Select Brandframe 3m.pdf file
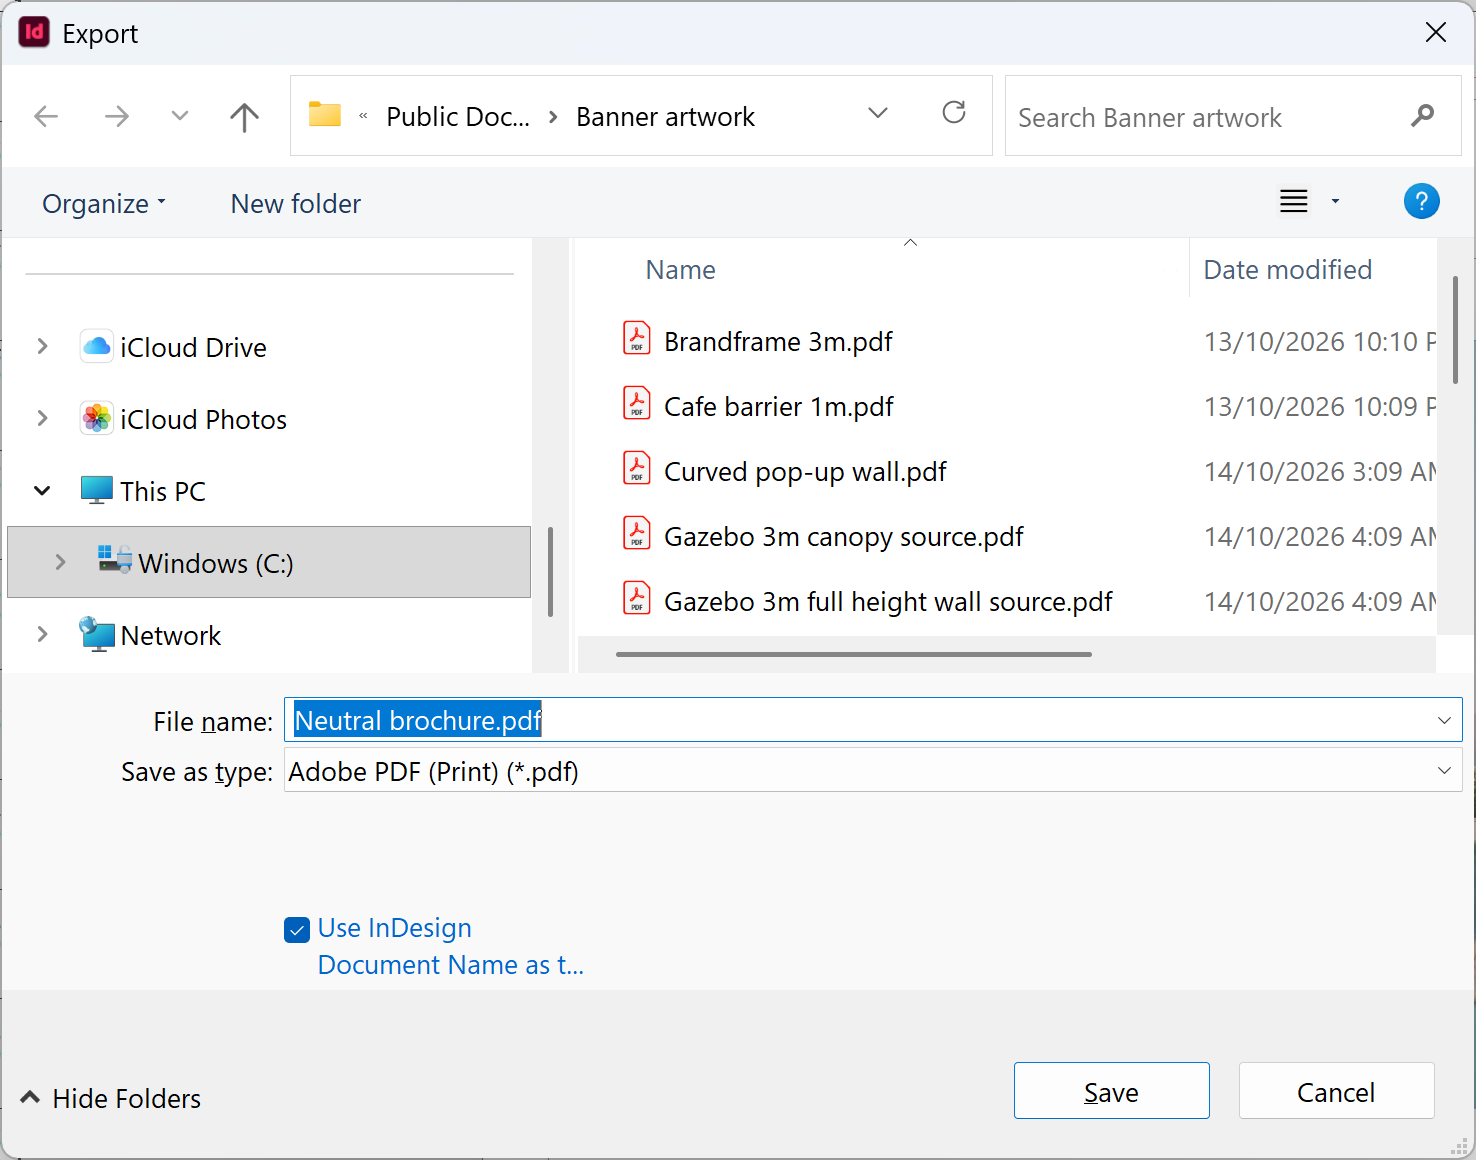 pos(778,342)
